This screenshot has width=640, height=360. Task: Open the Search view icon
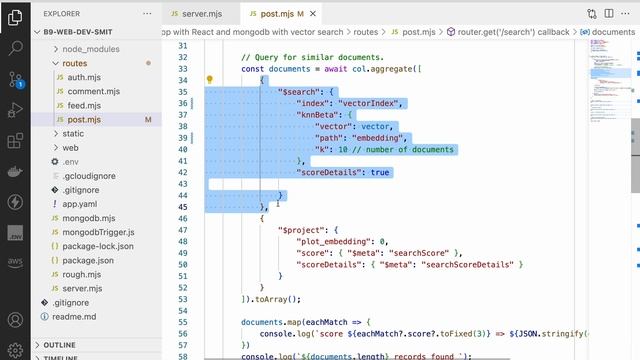pos(15,48)
